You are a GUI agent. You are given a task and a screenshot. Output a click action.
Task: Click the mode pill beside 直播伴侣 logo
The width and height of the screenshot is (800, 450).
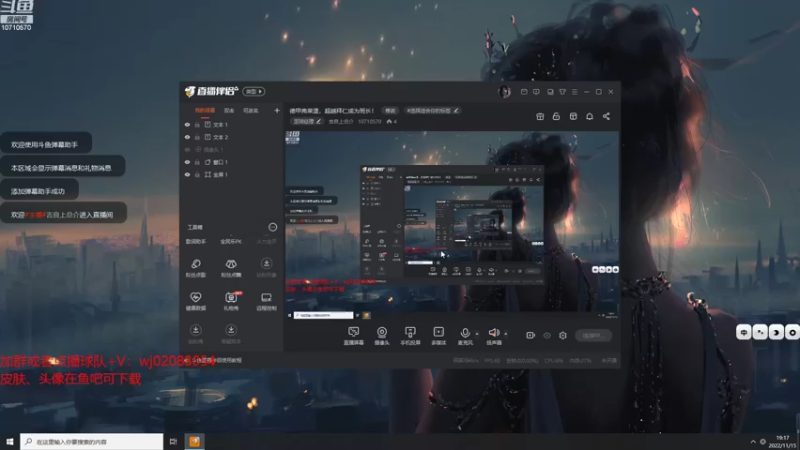[x=254, y=91]
